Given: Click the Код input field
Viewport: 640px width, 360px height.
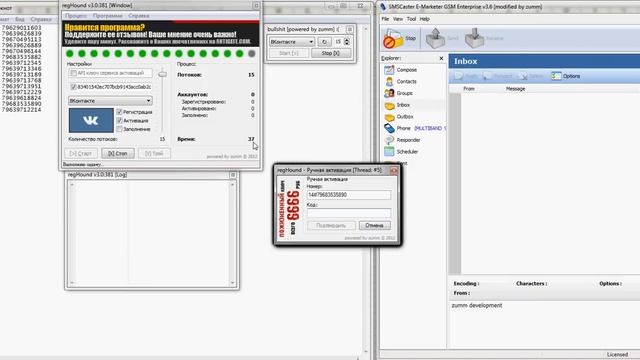Looking at the screenshot, I should click(349, 213).
